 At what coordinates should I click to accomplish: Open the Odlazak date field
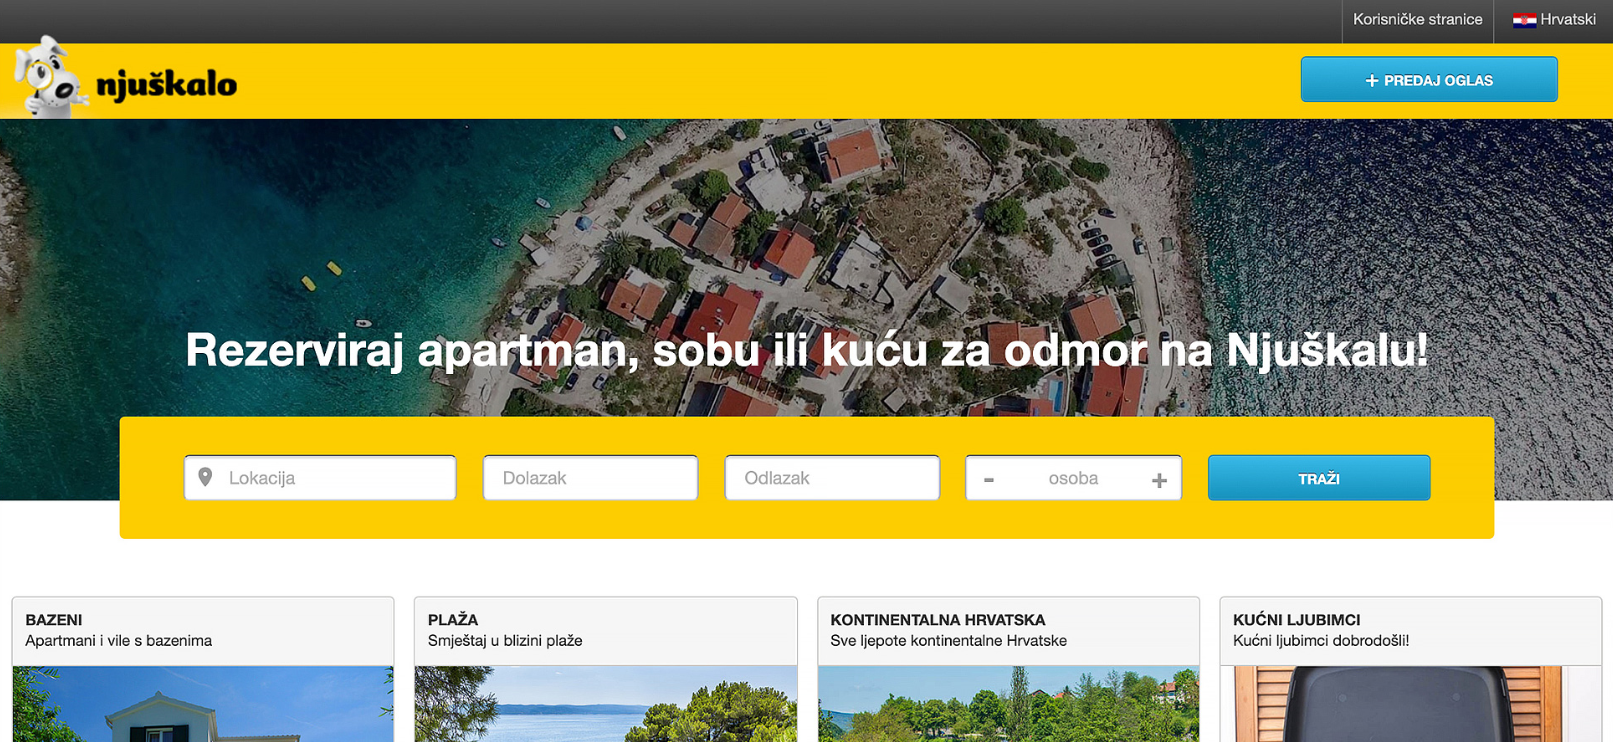click(832, 478)
